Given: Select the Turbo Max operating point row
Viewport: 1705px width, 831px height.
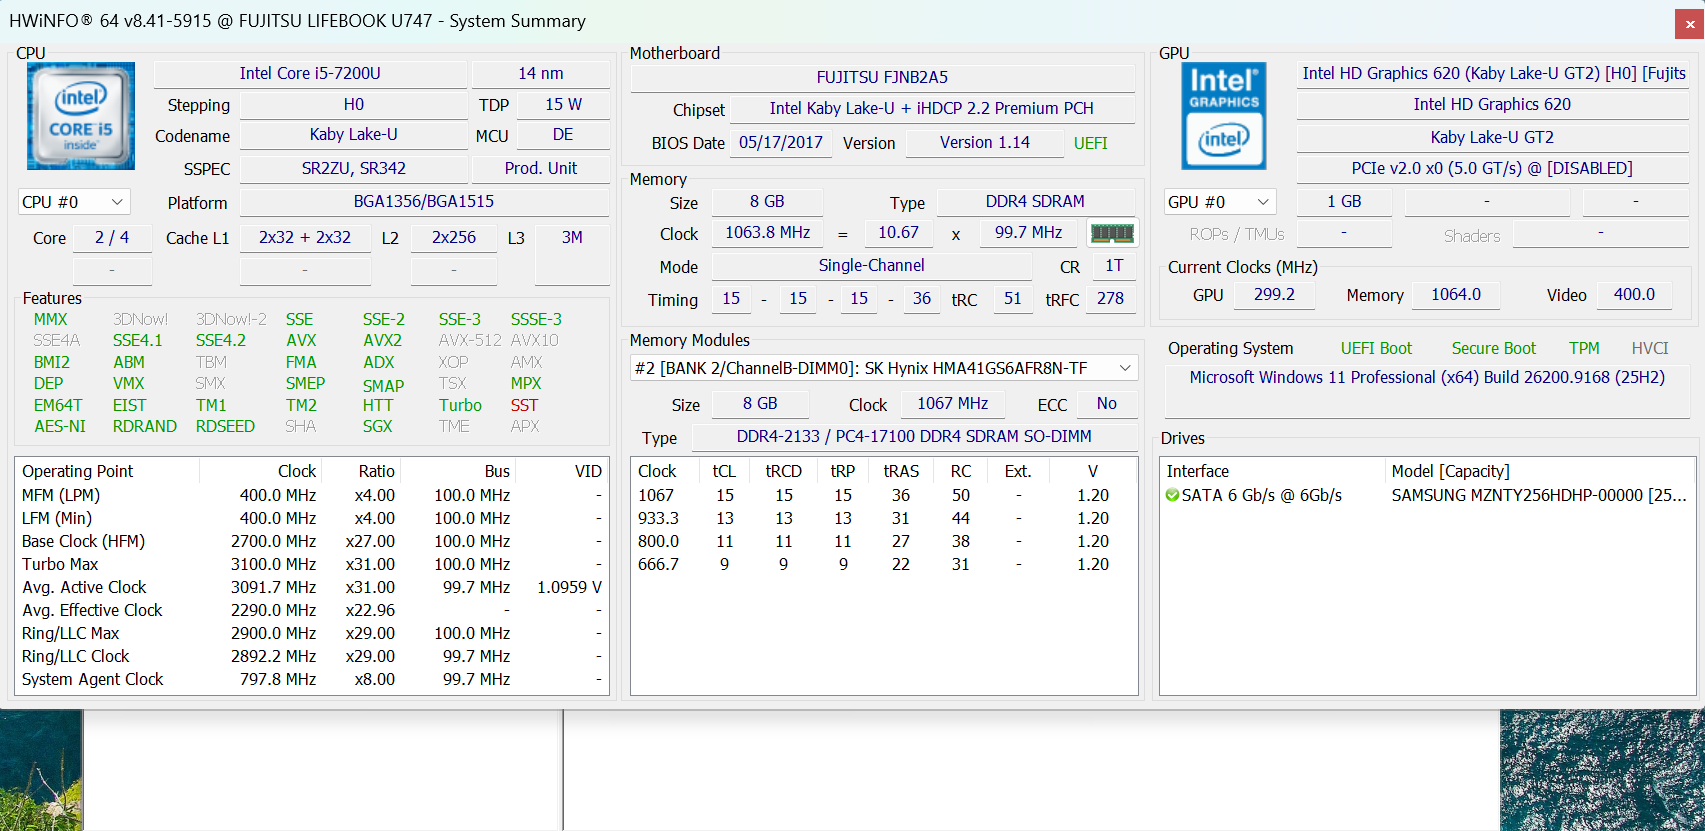Looking at the screenshot, I should point(312,564).
